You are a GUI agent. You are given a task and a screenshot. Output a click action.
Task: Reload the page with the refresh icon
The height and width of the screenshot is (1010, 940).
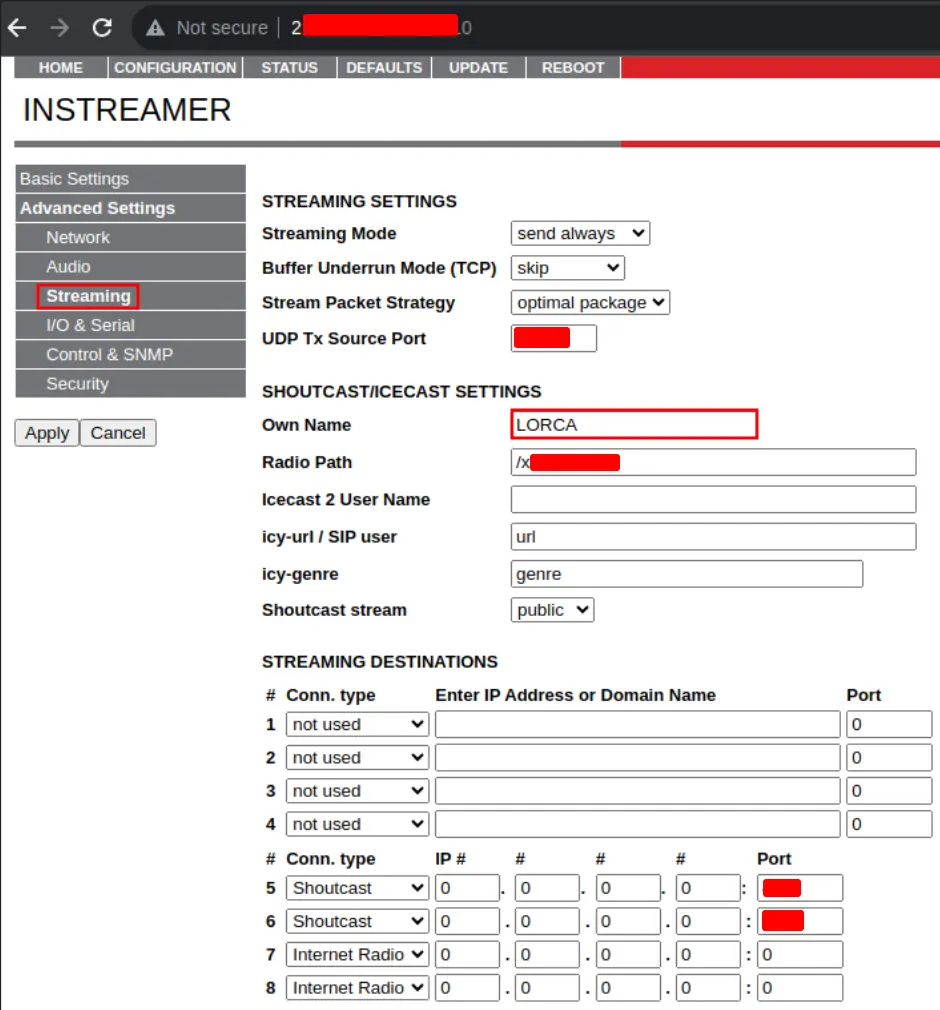point(102,28)
